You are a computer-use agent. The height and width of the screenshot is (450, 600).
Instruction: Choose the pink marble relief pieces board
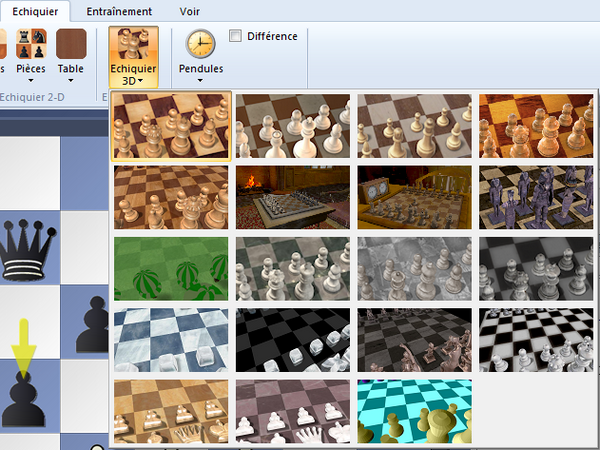point(293,411)
